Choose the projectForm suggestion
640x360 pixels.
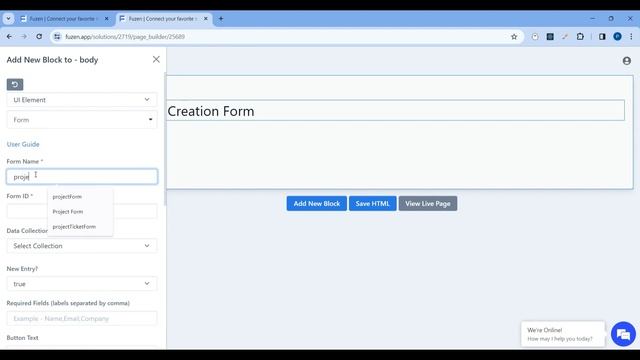tap(67, 197)
